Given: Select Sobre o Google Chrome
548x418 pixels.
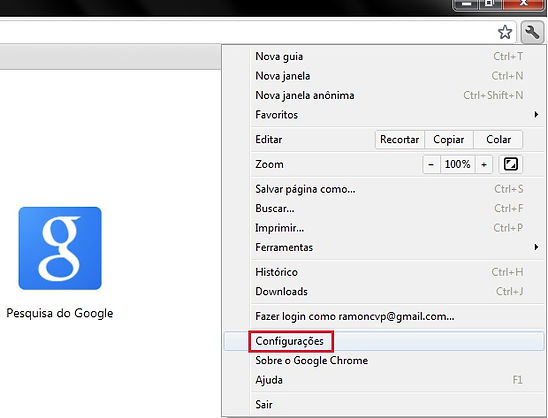Looking at the screenshot, I should (x=384, y=360).
